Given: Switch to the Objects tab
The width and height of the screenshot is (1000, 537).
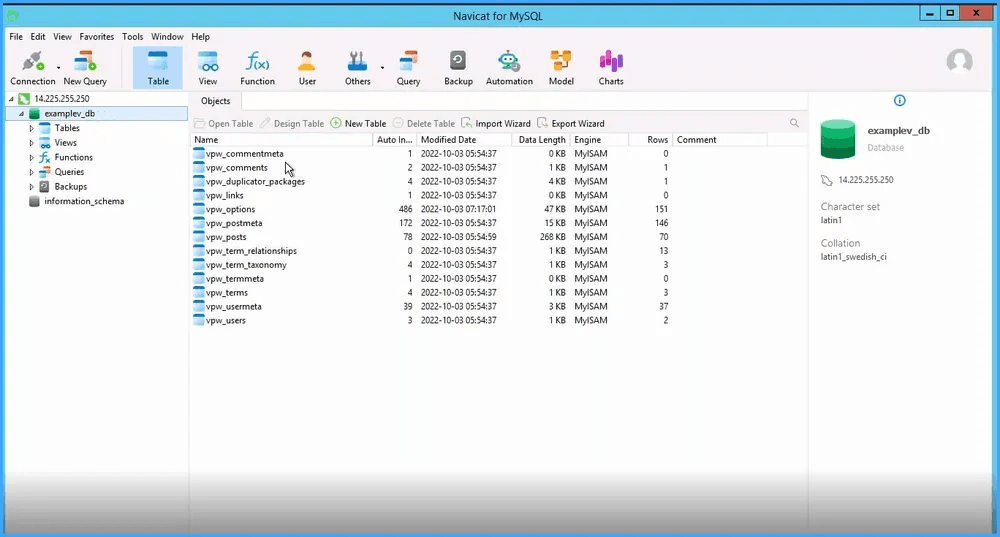Looking at the screenshot, I should tap(216, 101).
